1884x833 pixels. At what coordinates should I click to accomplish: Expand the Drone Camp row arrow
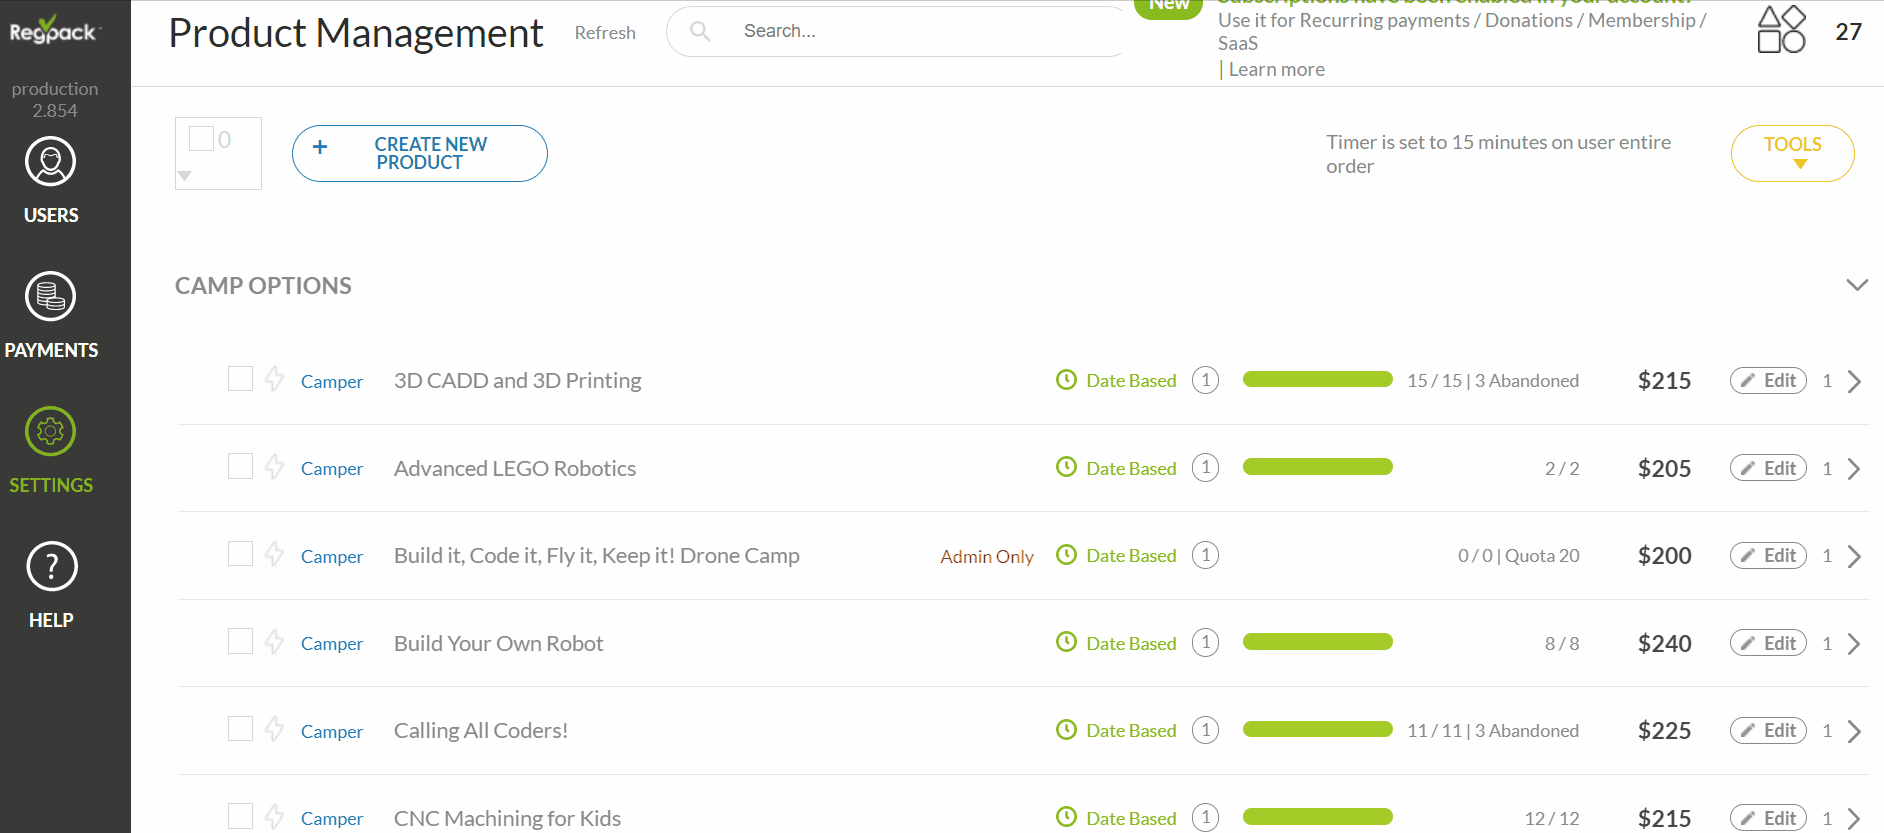click(x=1854, y=556)
